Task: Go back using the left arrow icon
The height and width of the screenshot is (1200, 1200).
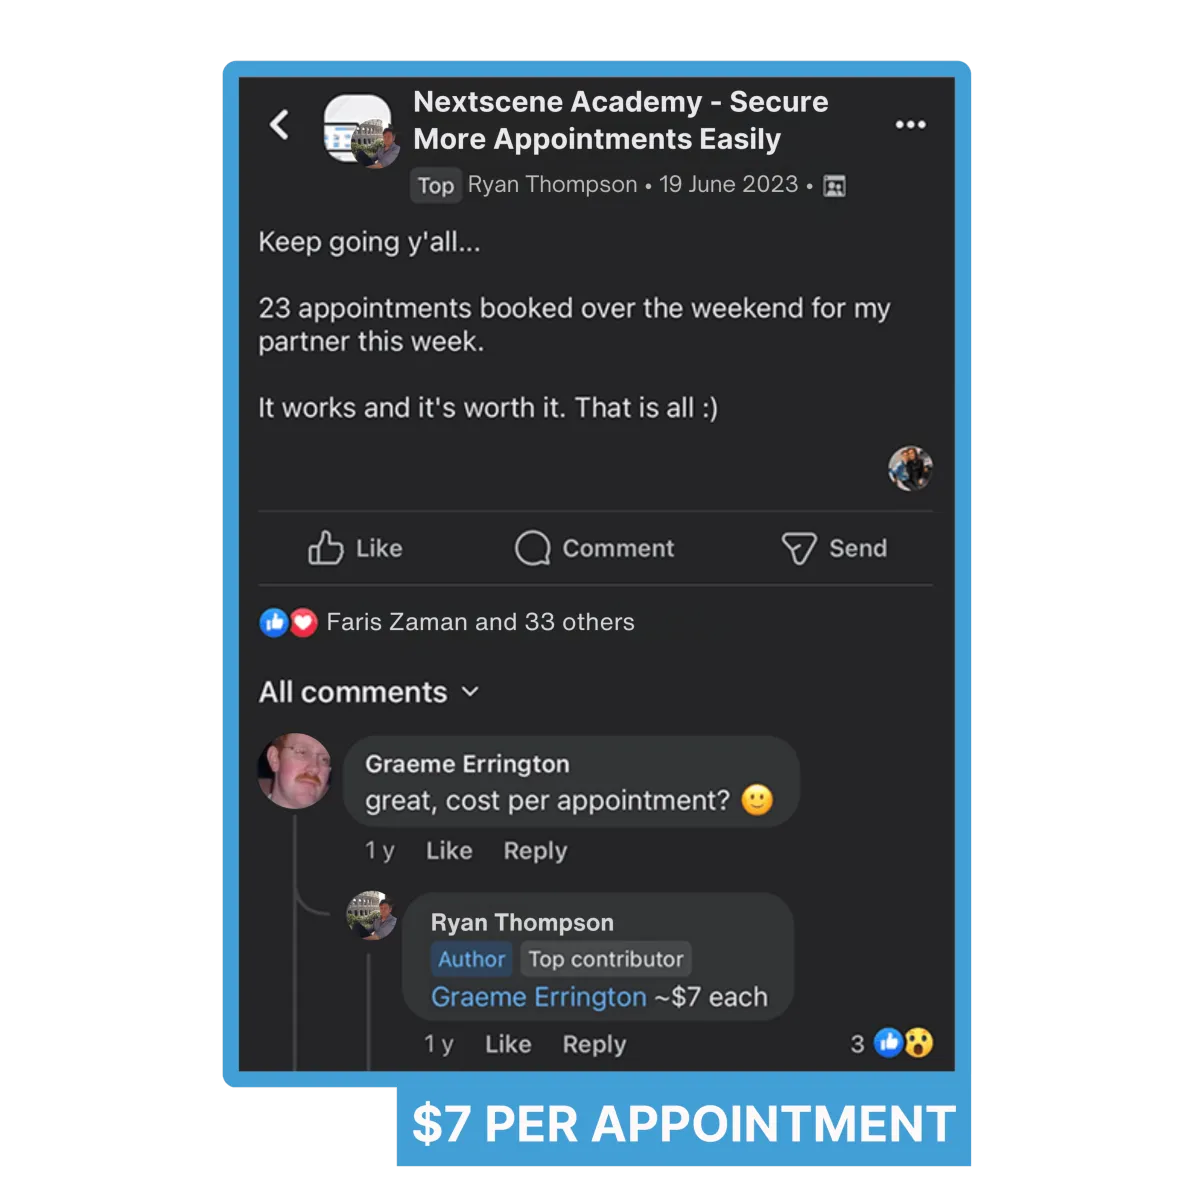Action: [x=280, y=125]
